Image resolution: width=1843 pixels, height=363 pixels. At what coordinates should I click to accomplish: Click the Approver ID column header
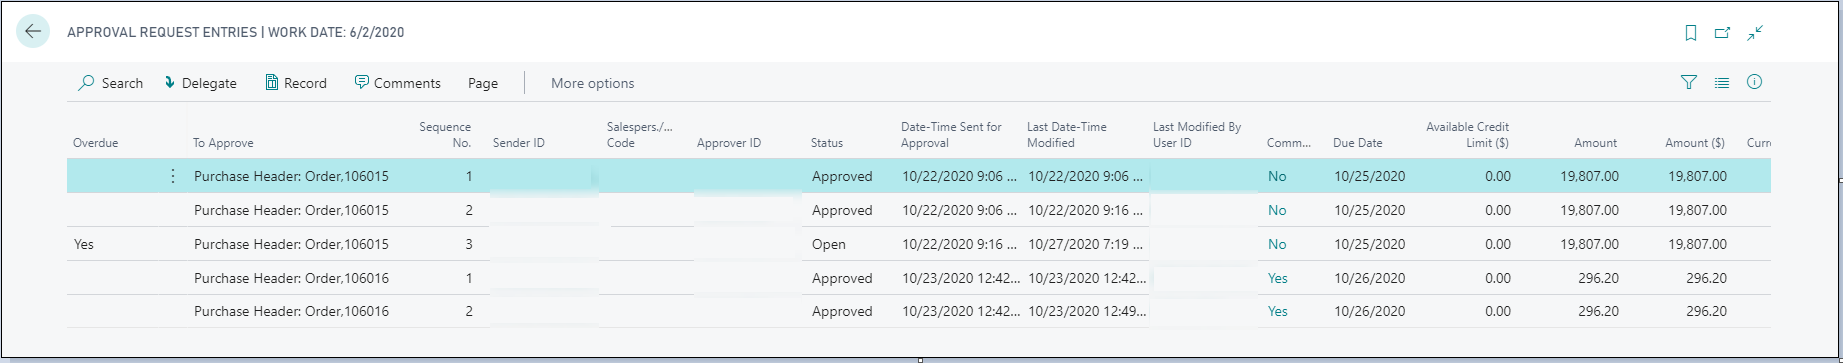729,143
